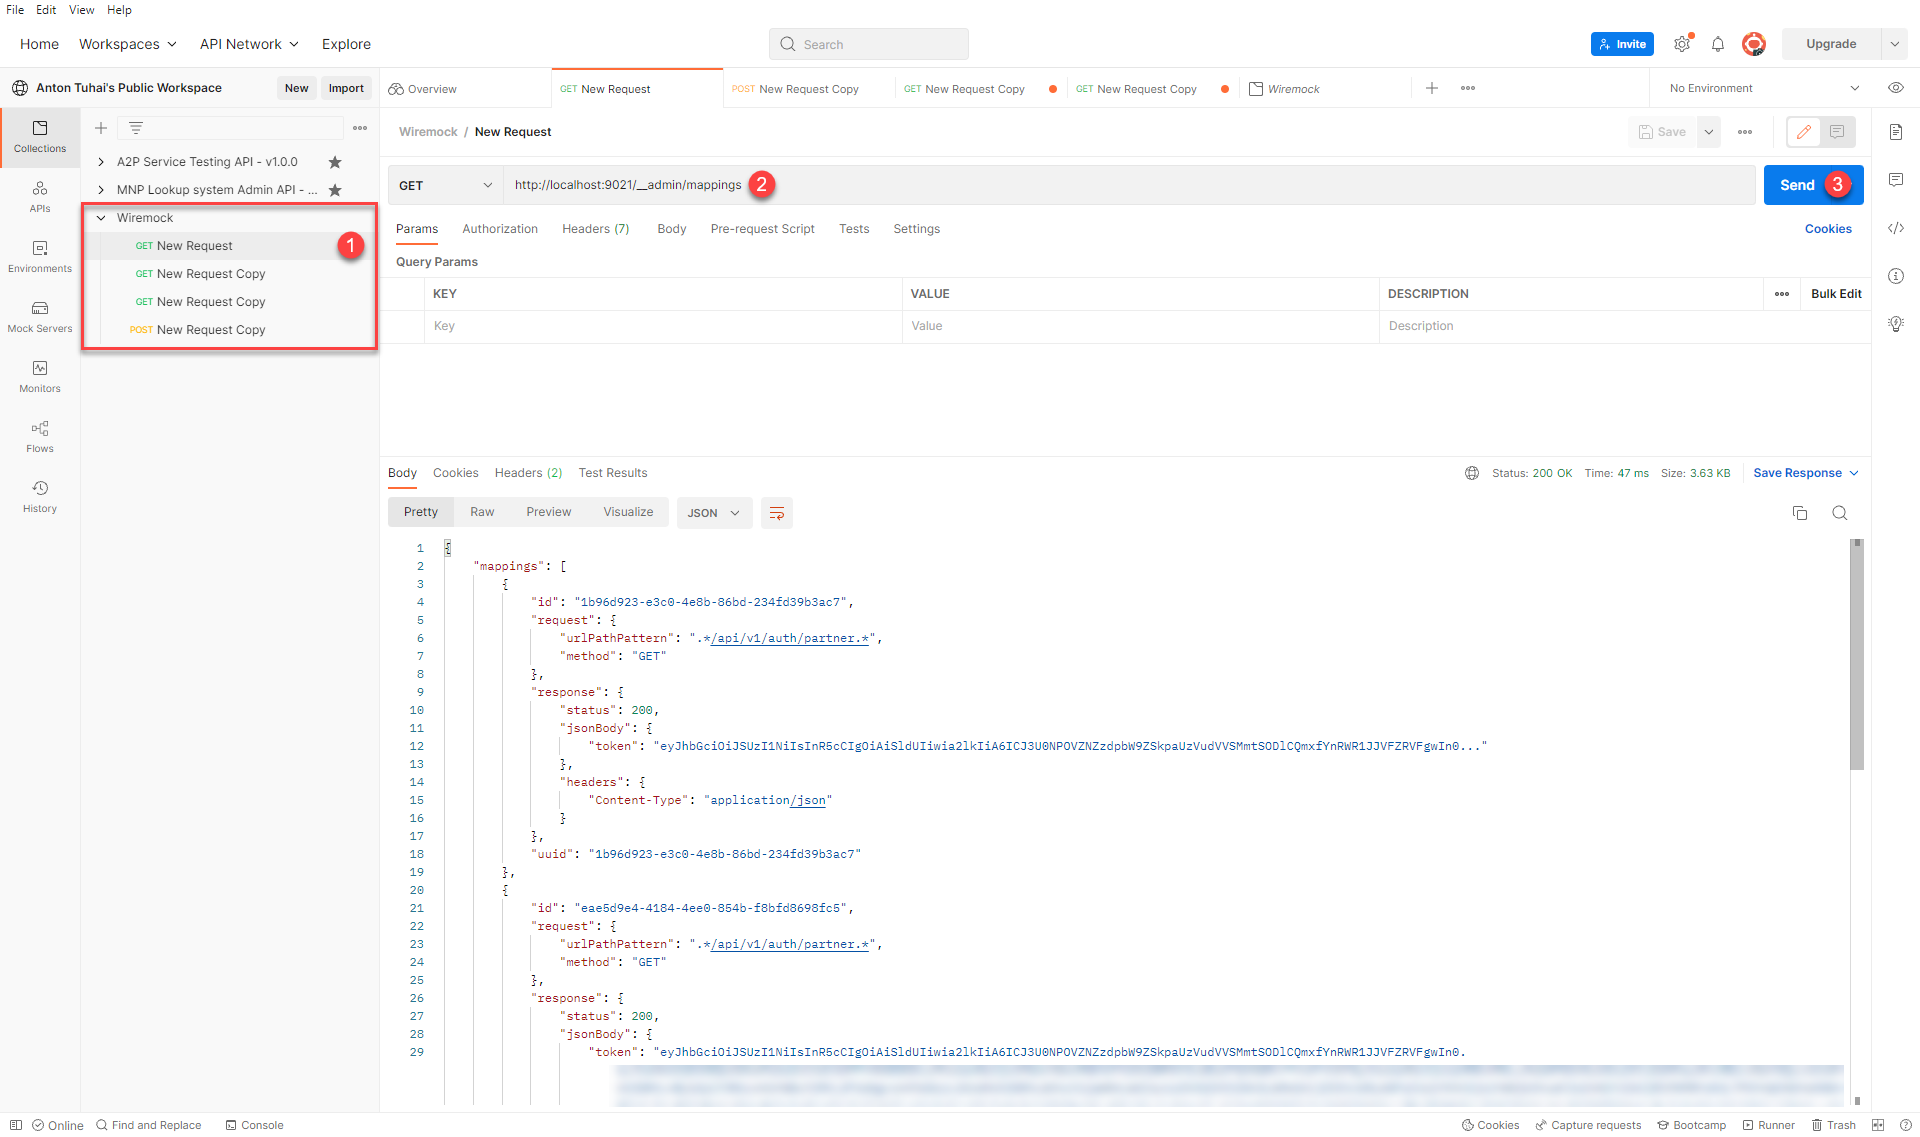
Task: Expand the A2P Service Testing API collection
Action: (101, 162)
